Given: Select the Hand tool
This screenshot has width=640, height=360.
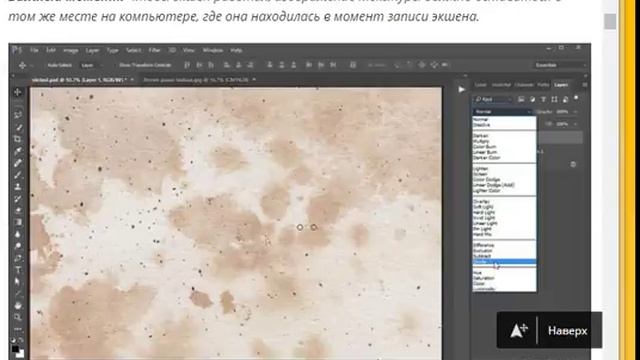Looking at the screenshot, I should pyautogui.click(x=18, y=305).
